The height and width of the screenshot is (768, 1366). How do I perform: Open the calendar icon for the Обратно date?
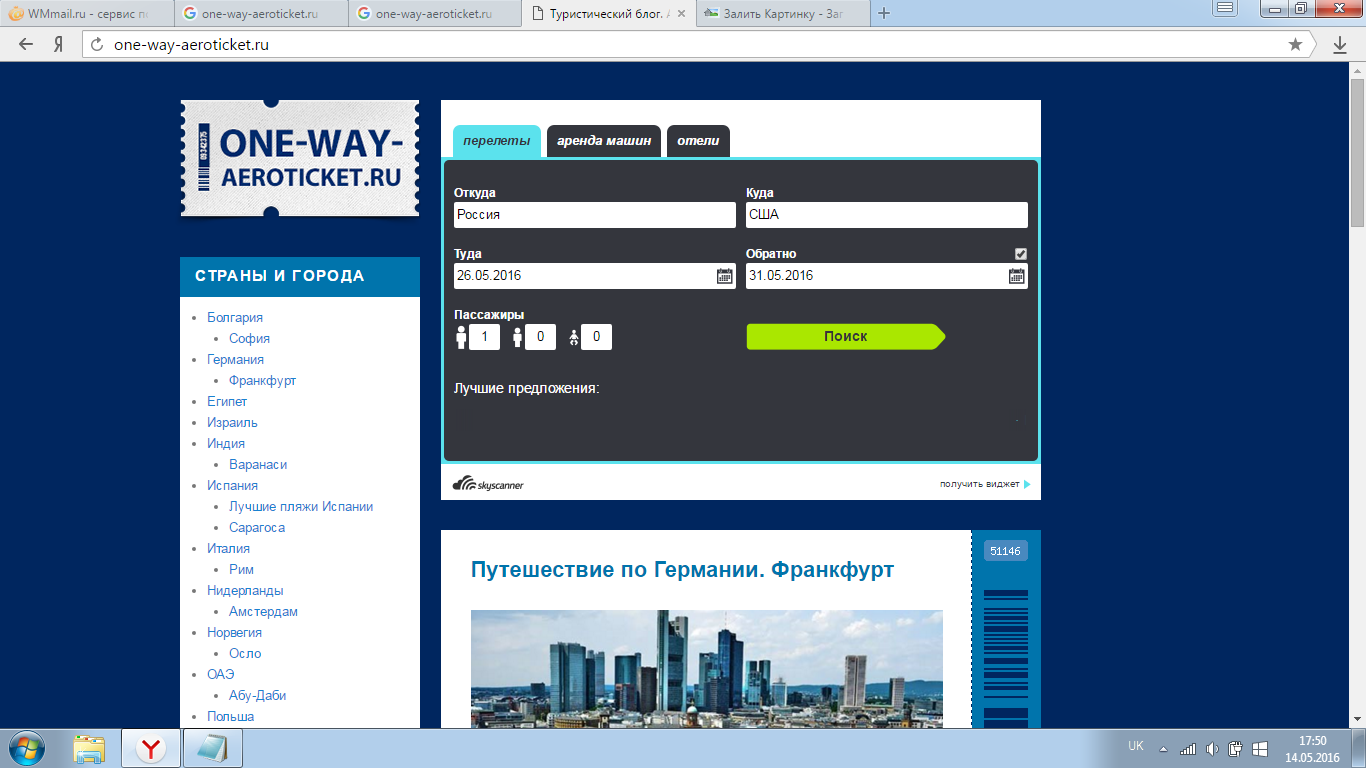point(1017,276)
